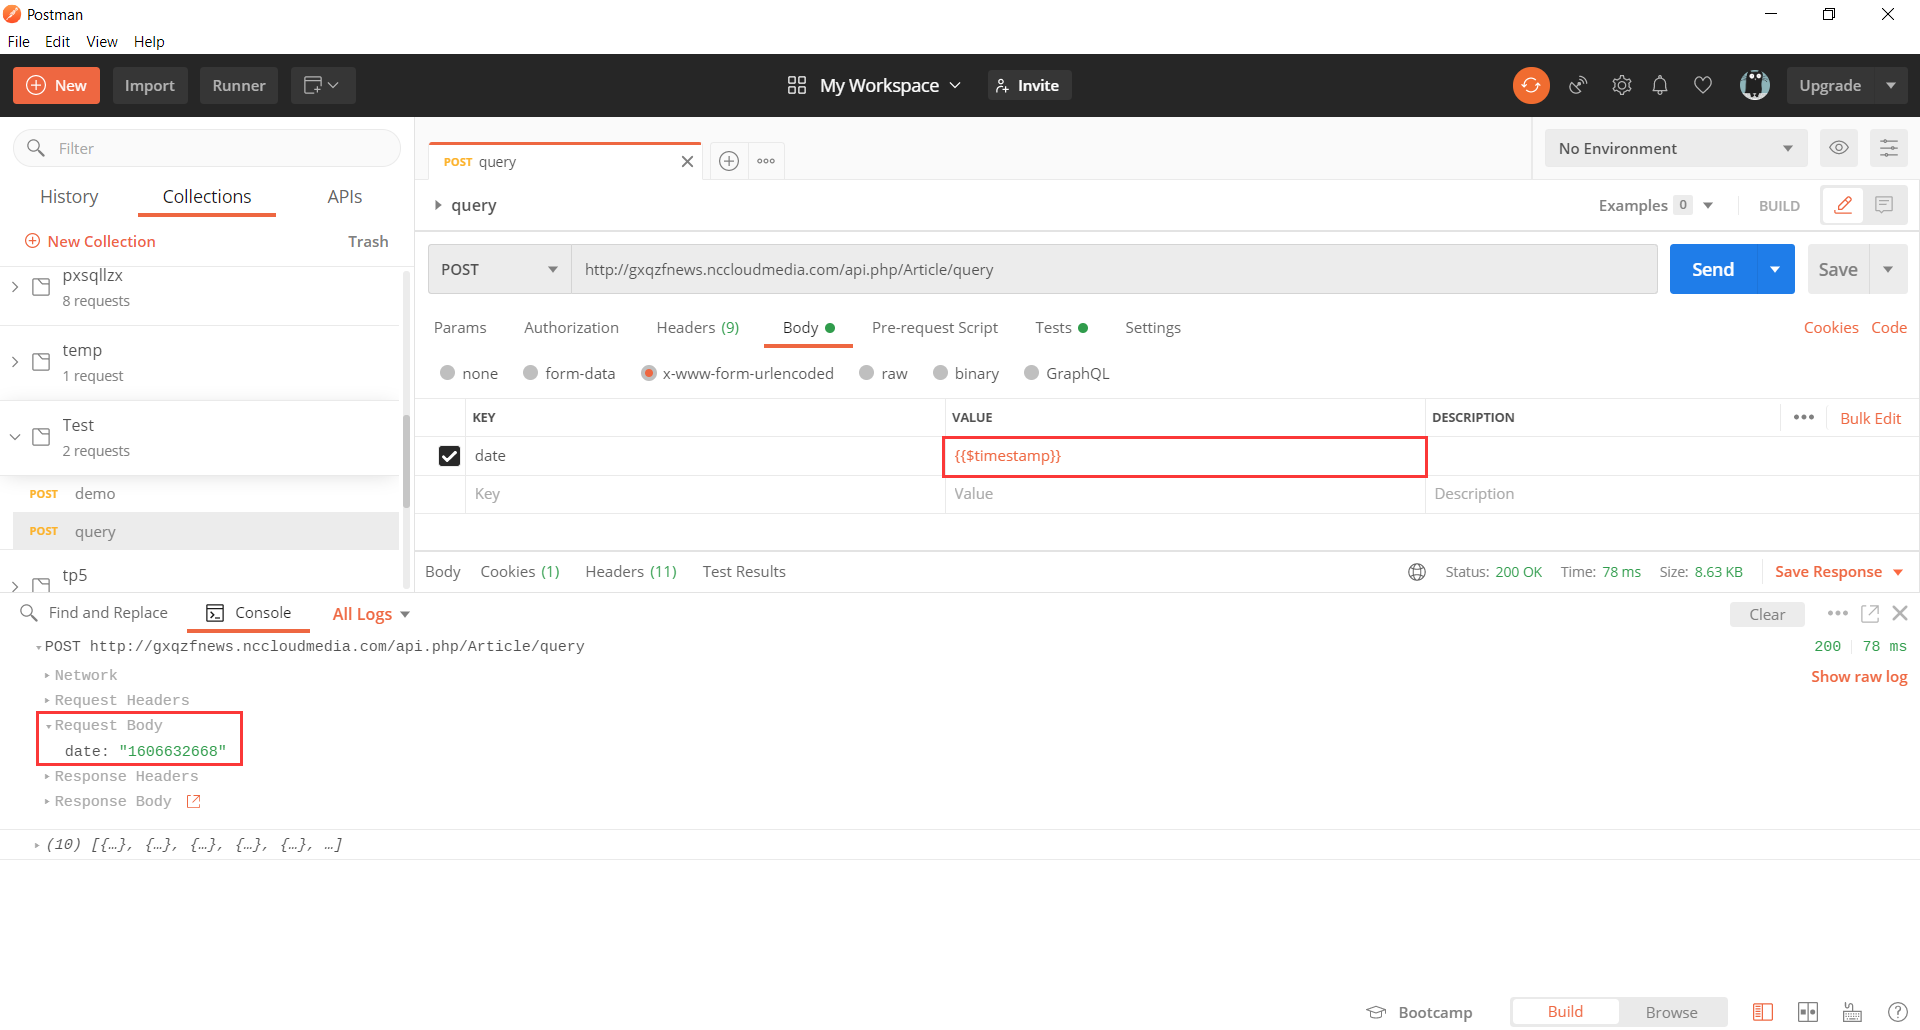Click the request URL input field

coord(1114,270)
